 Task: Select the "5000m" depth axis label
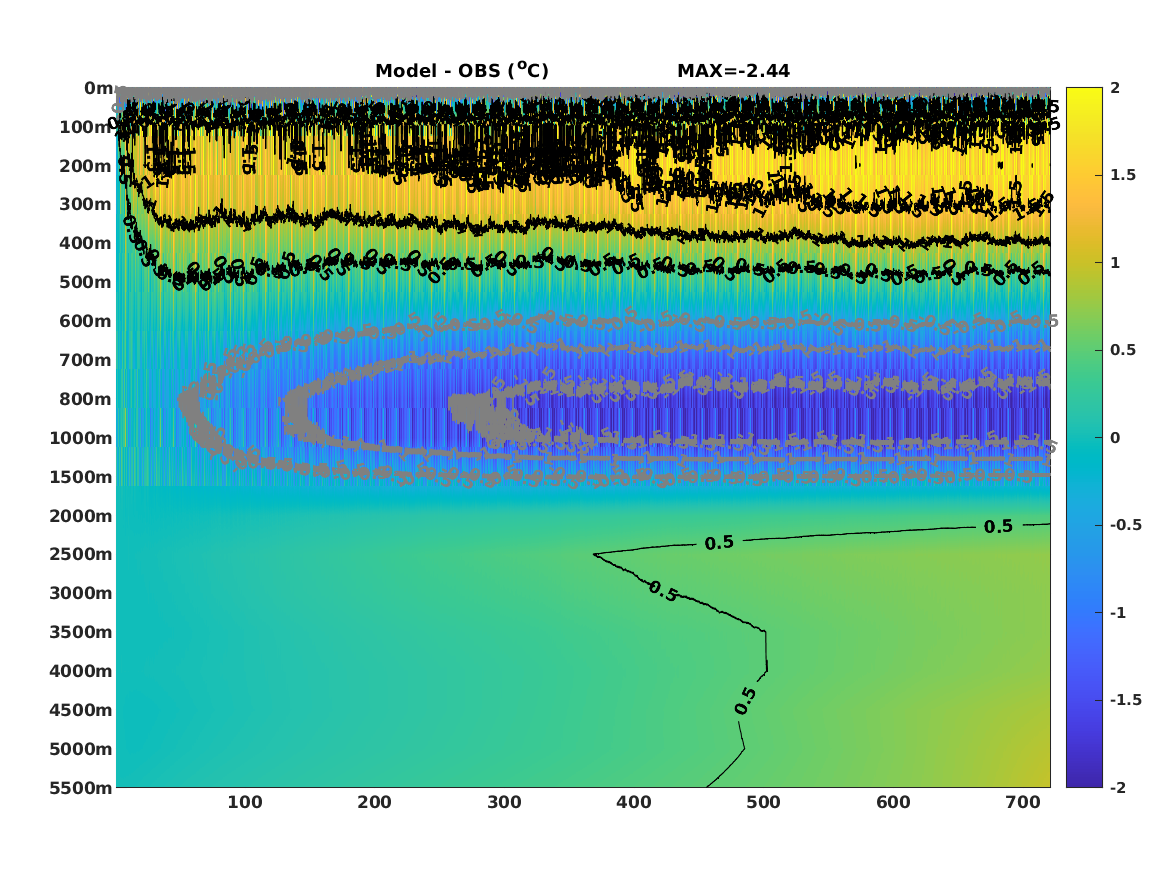coord(81,749)
